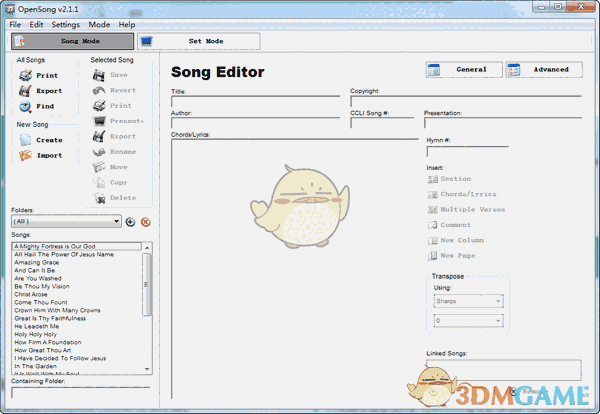This screenshot has width=600, height=414.
Task: Switch to Set Mode
Action: pyautogui.click(x=199, y=41)
